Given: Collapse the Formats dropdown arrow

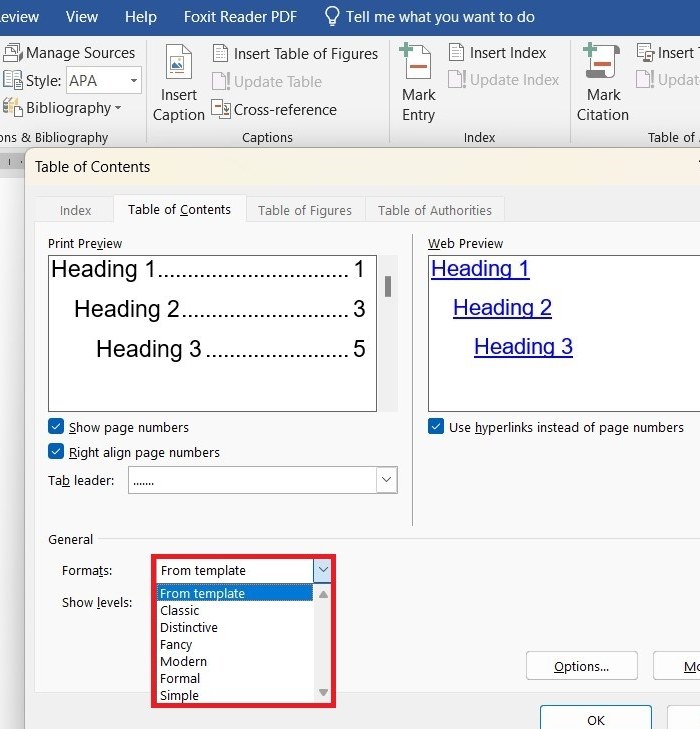Looking at the screenshot, I should 323,570.
